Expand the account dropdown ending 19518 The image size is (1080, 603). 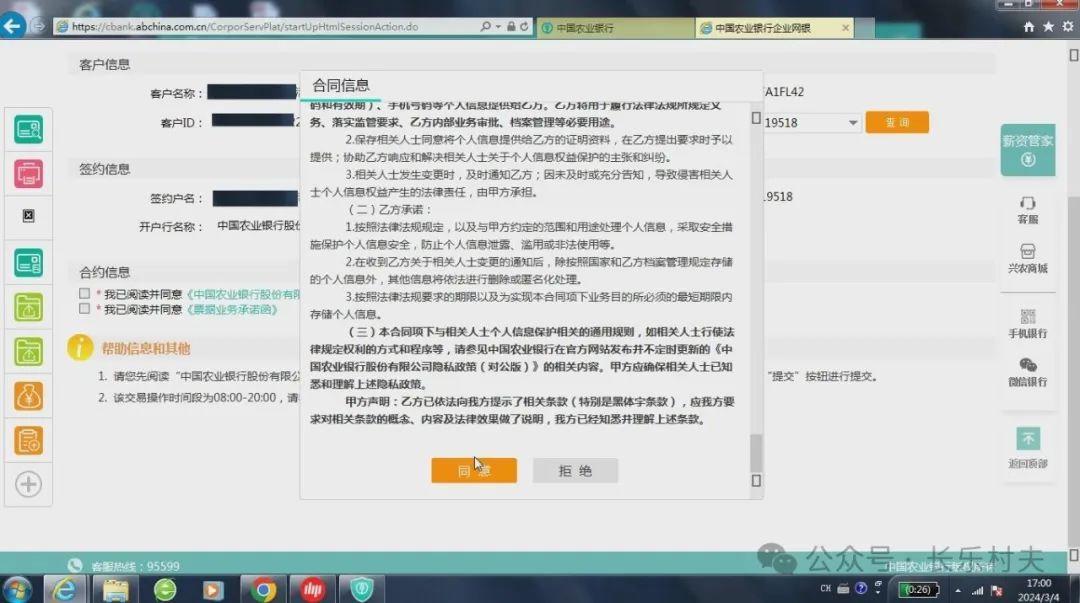tap(853, 123)
